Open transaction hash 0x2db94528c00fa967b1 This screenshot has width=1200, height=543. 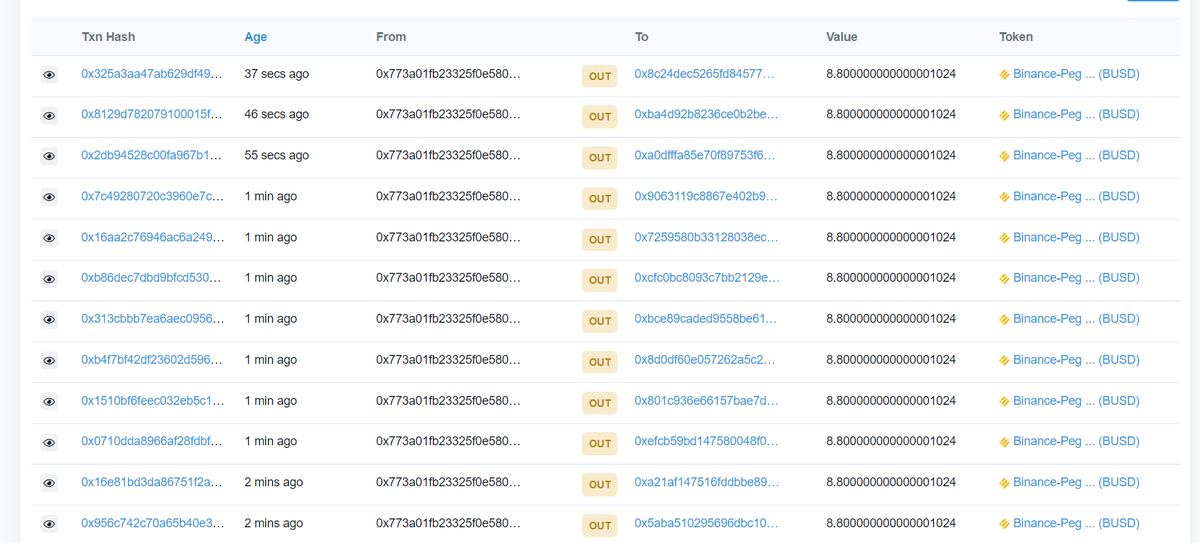[152, 155]
